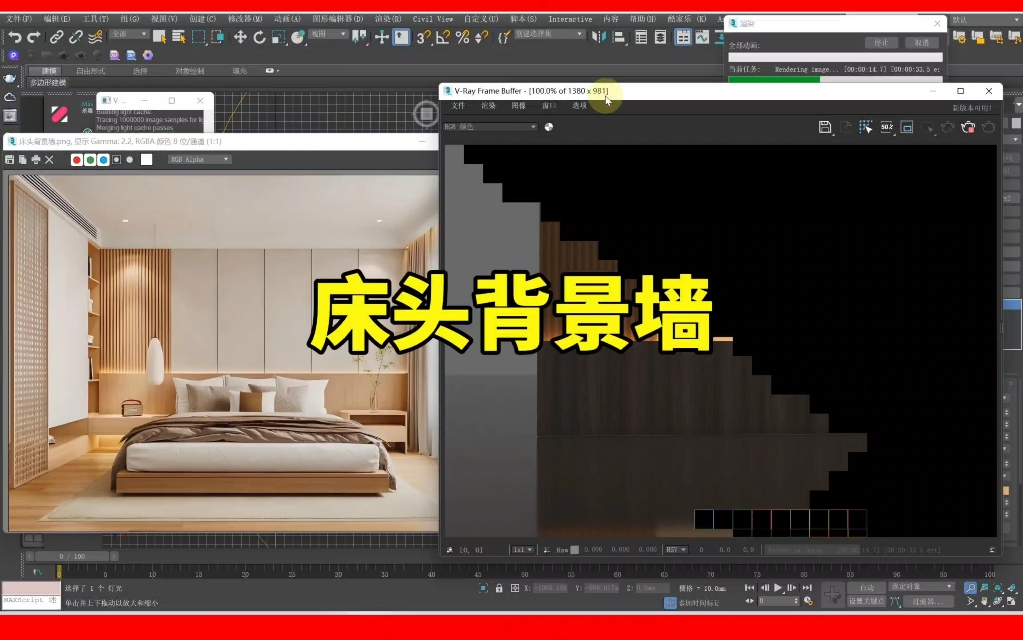Activate the Select and Place tool
The image size is (1023, 640).
(298, 37)
